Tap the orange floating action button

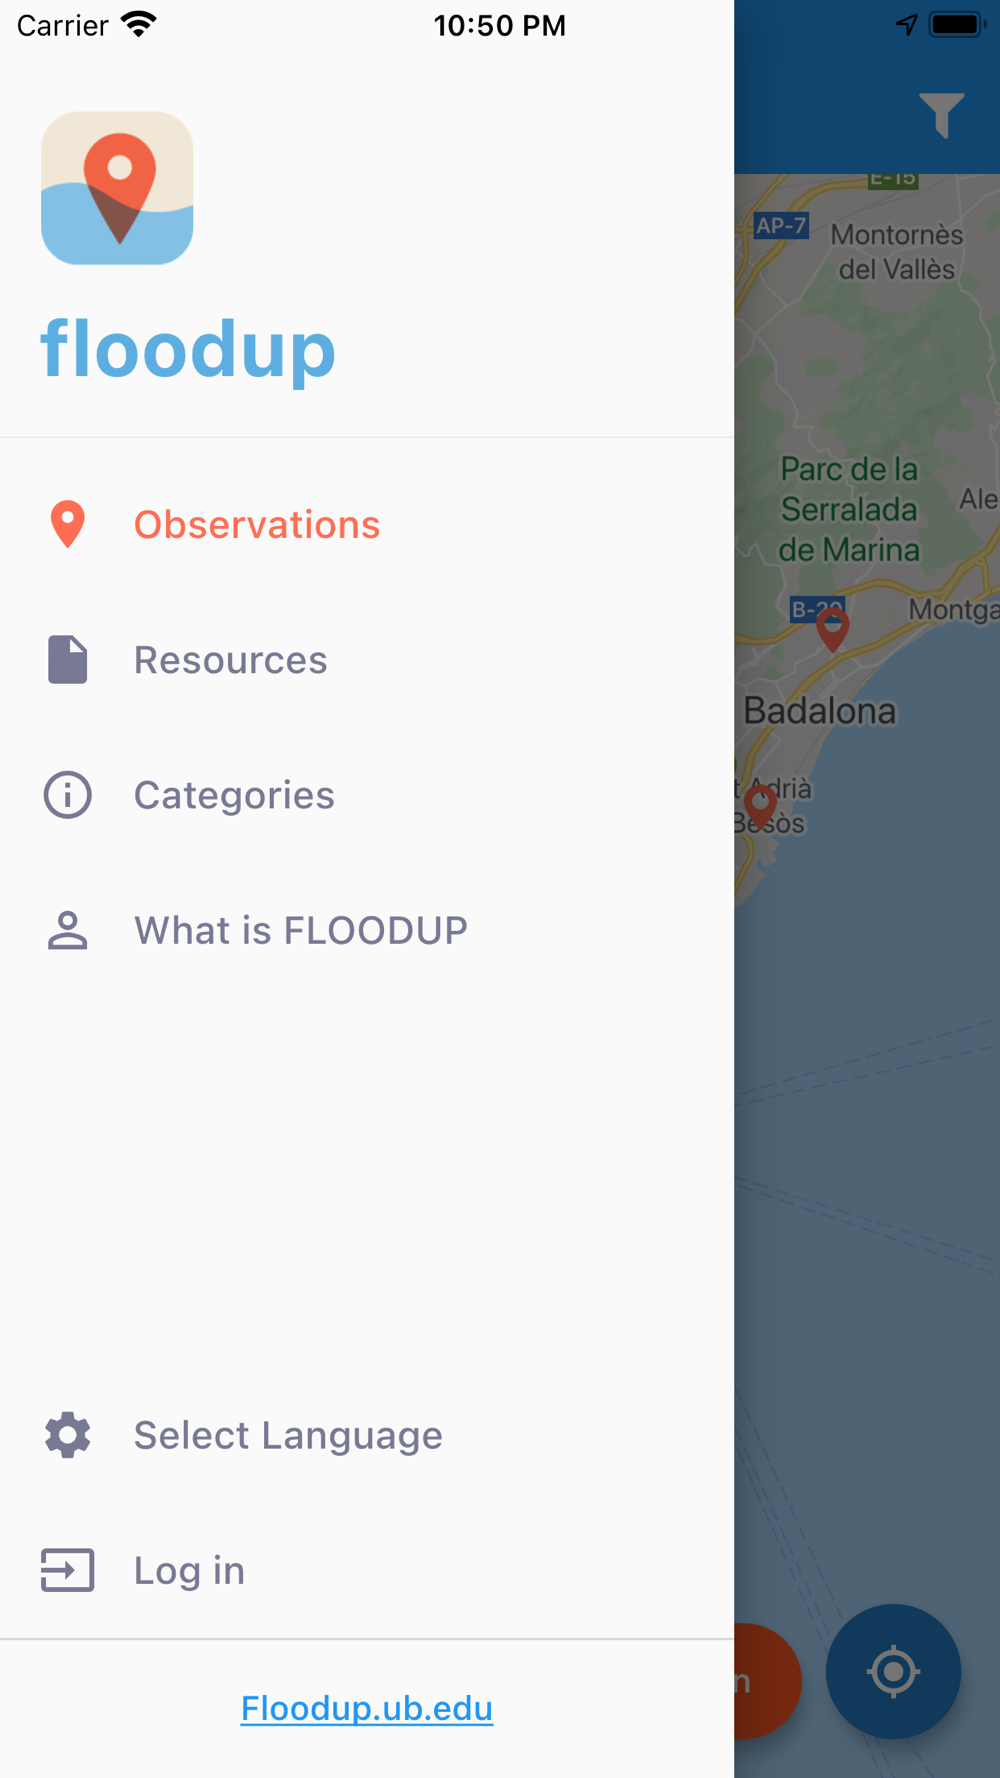click(768, 1680)
